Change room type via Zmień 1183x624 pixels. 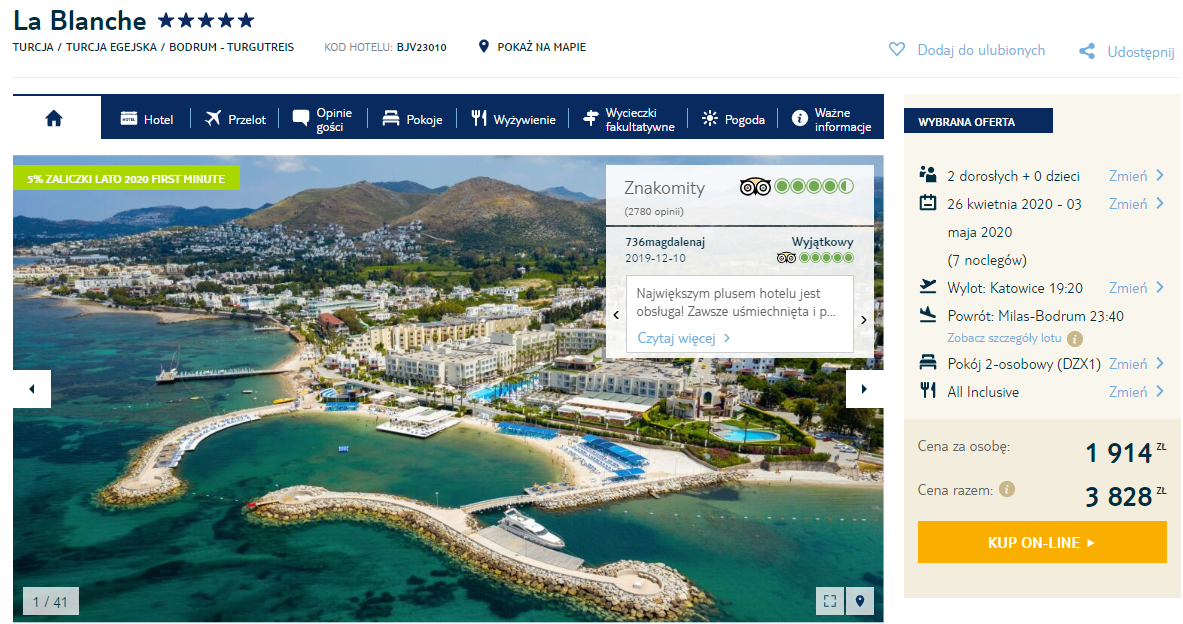tap(1136, 364)
